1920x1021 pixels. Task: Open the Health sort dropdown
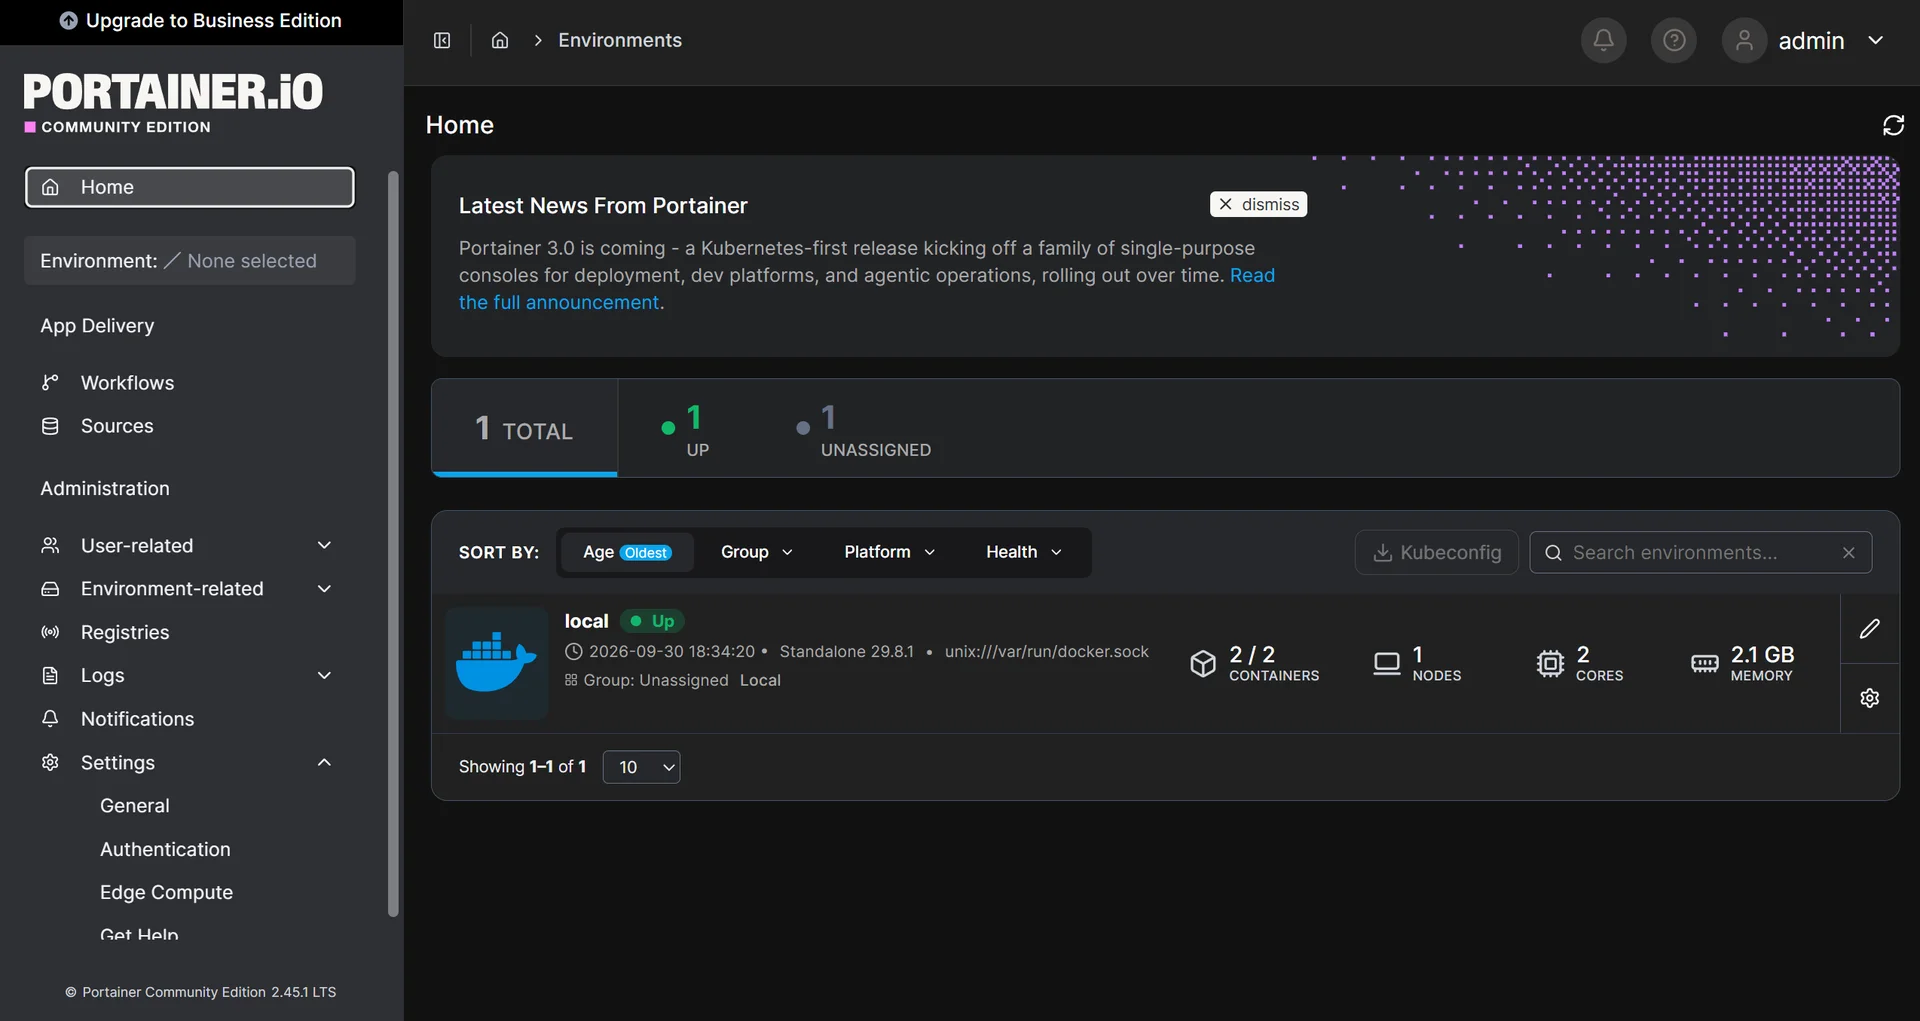coord(1023,552)
